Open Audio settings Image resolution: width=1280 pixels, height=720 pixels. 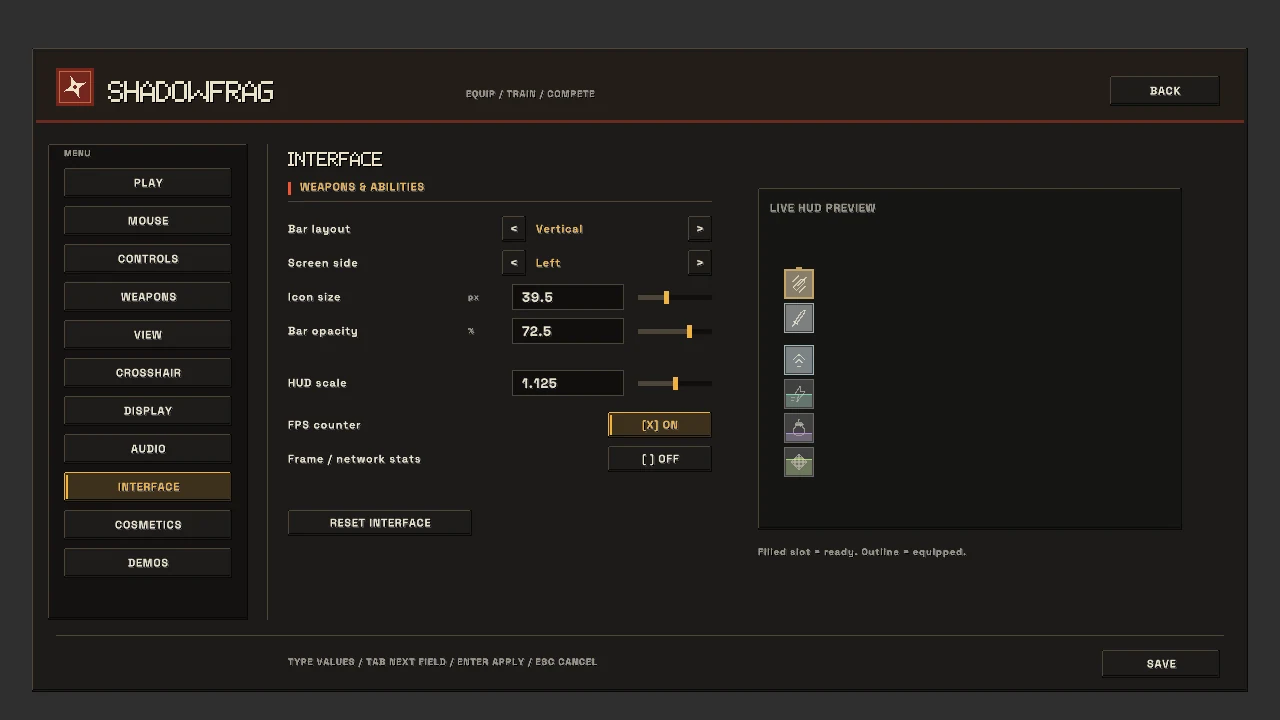click(x=148, y=449)
